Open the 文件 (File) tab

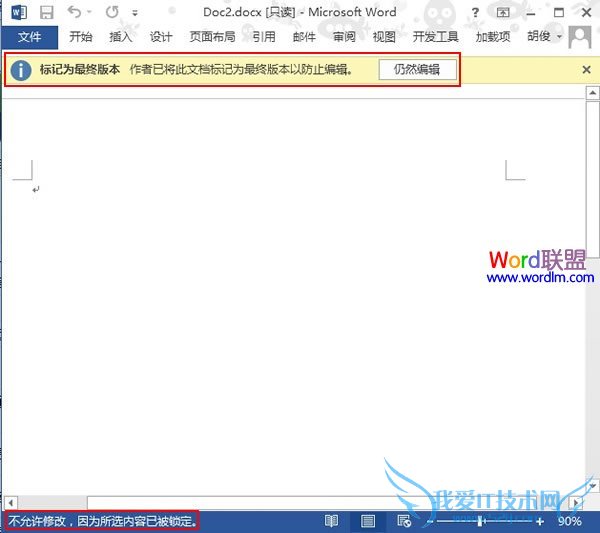[29, 37]
